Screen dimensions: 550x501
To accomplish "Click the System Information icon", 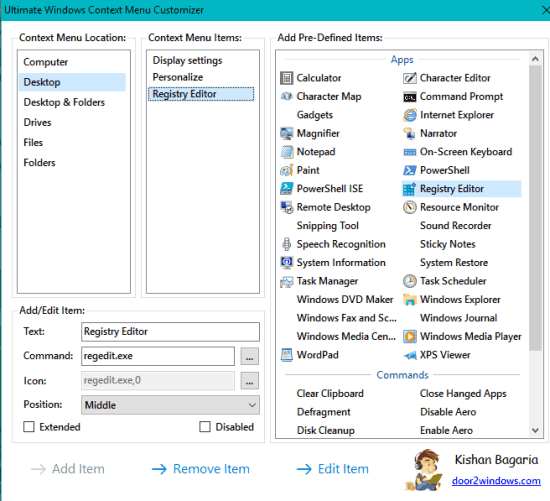I will [286, 262].
